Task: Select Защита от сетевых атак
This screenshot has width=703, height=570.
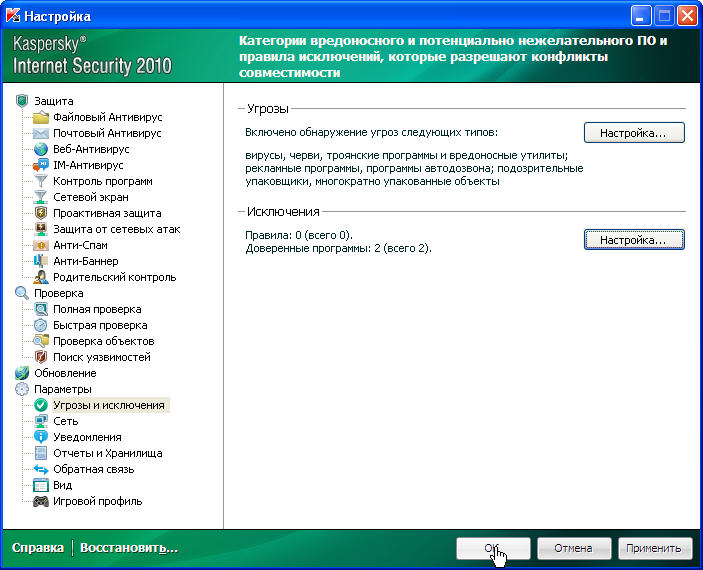Action: click(x=117, y=229)
